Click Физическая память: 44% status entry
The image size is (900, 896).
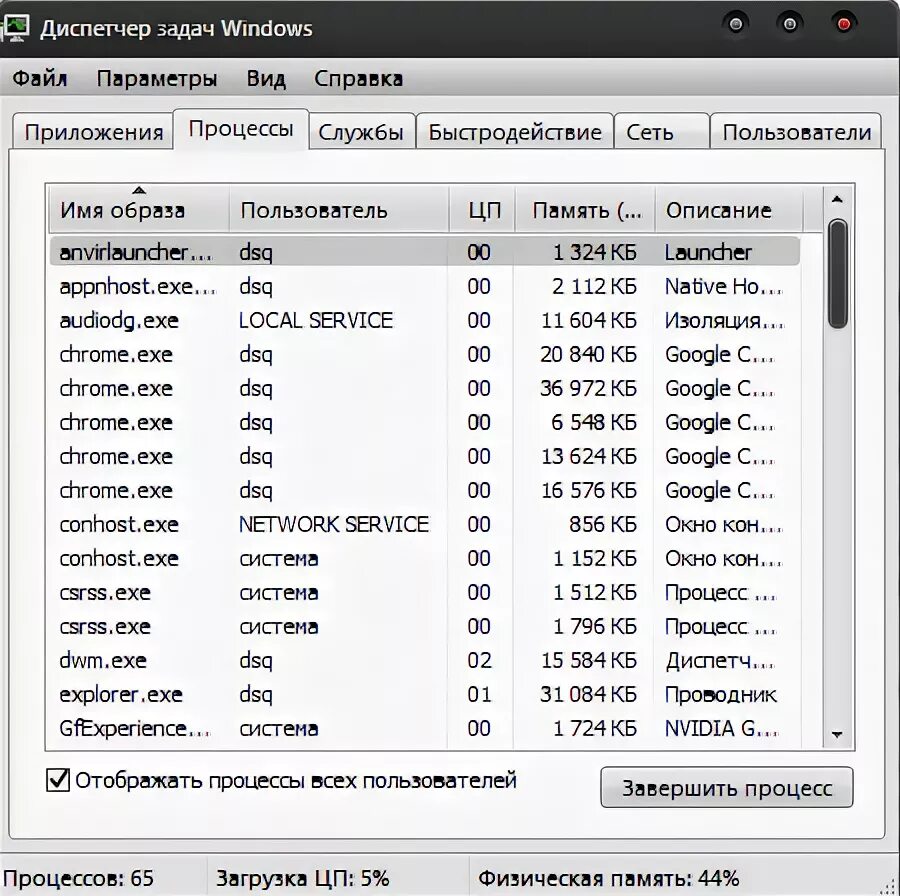tap(608, 878)
